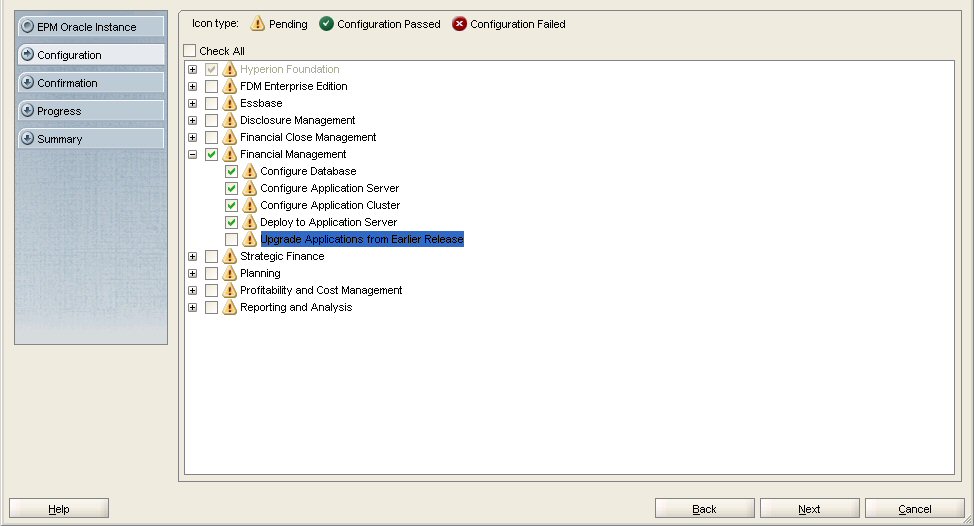Collapse the Financial Management node
974x526 pixels.
[x=193, y=154]
